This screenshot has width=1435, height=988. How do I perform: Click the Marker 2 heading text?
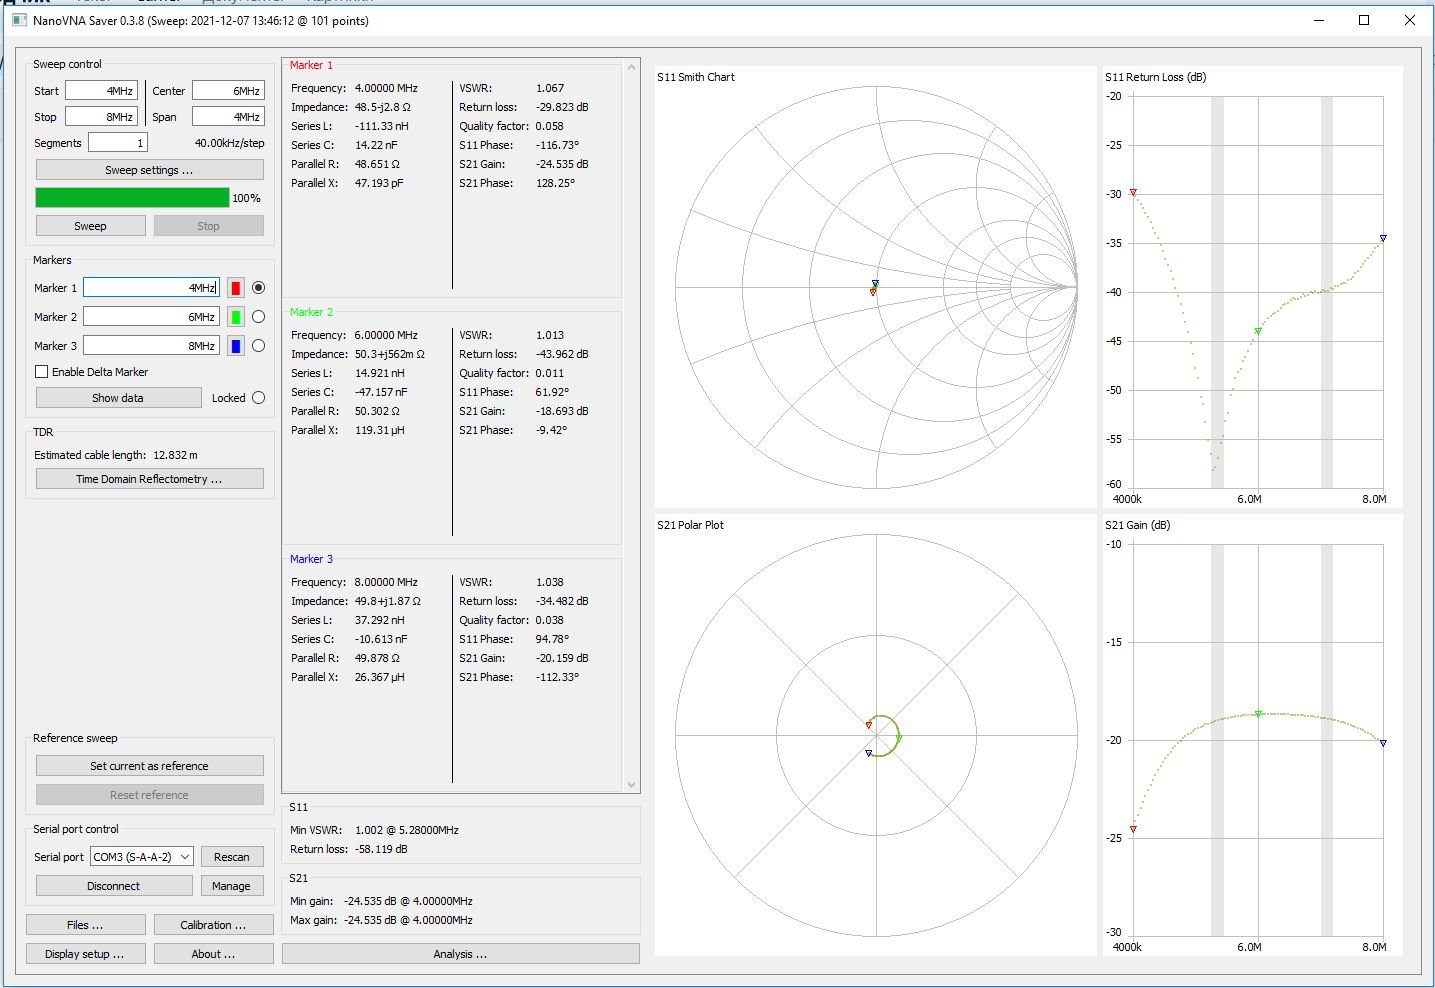click(x=311, y=312)
